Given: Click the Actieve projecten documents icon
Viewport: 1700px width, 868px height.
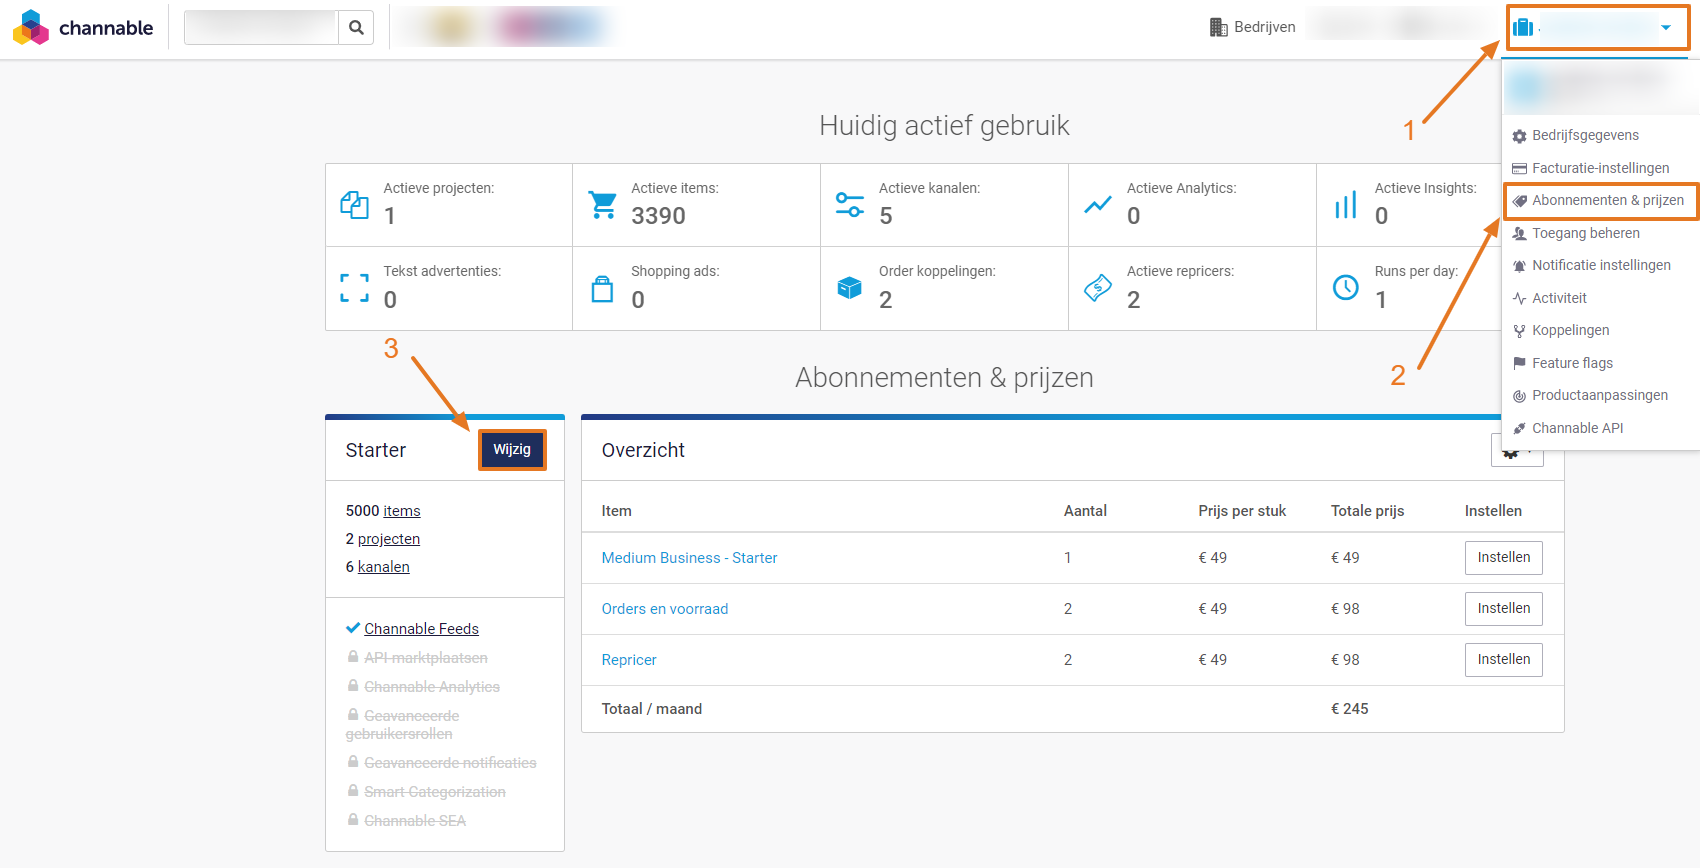Looking at the screenshot, I should (x=354, y=205).
